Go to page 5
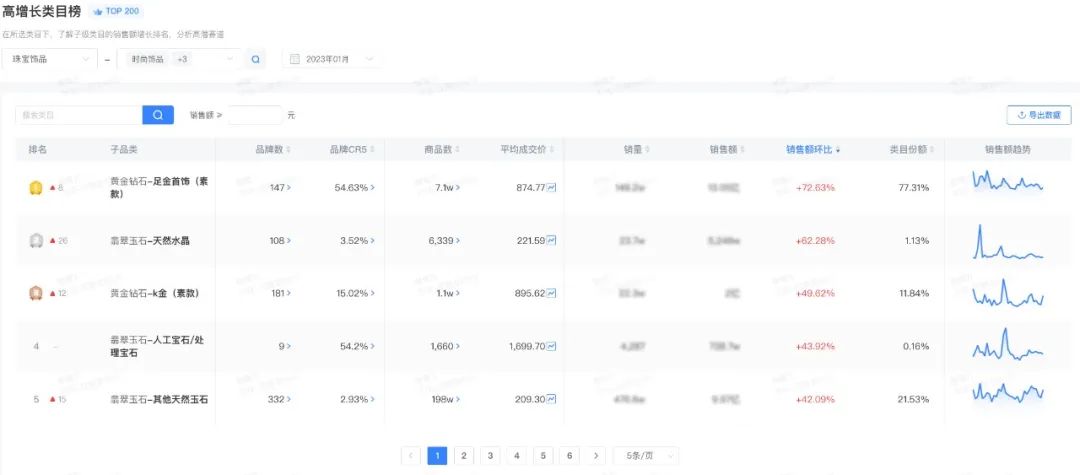The image size is (1080, 475). click(x=543, y=456)
